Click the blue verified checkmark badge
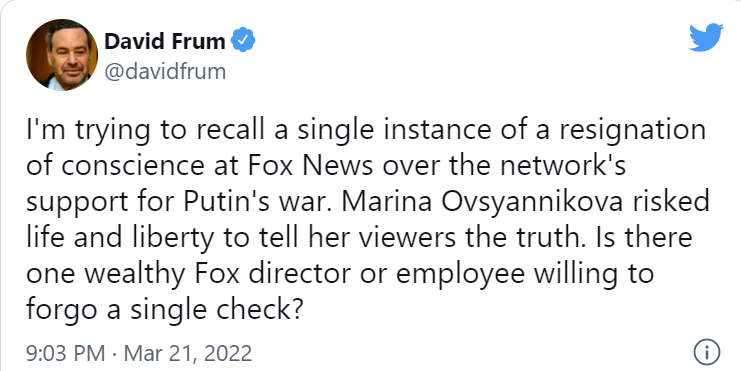 243,40
